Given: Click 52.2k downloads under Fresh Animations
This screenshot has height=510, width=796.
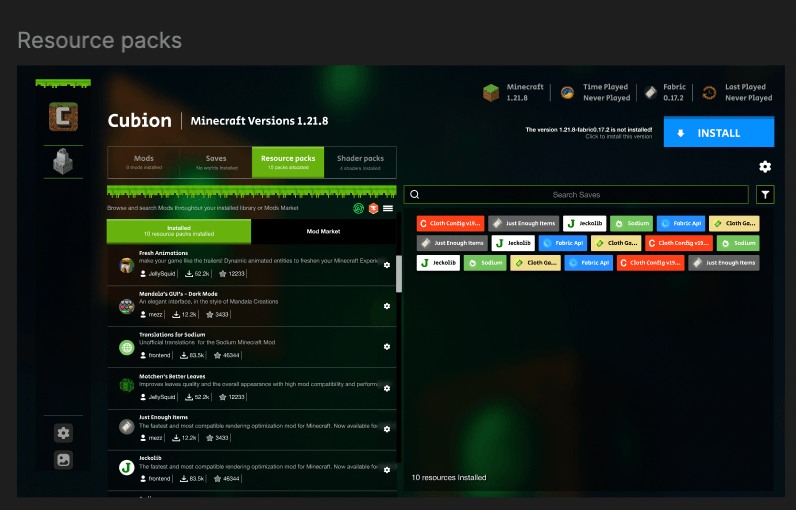Looking at the screenshot, I should tap(197, 274).
